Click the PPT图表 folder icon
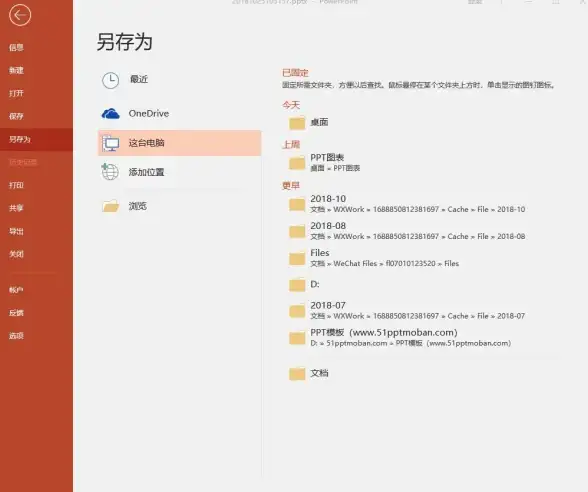 click(x=297, y=163)
